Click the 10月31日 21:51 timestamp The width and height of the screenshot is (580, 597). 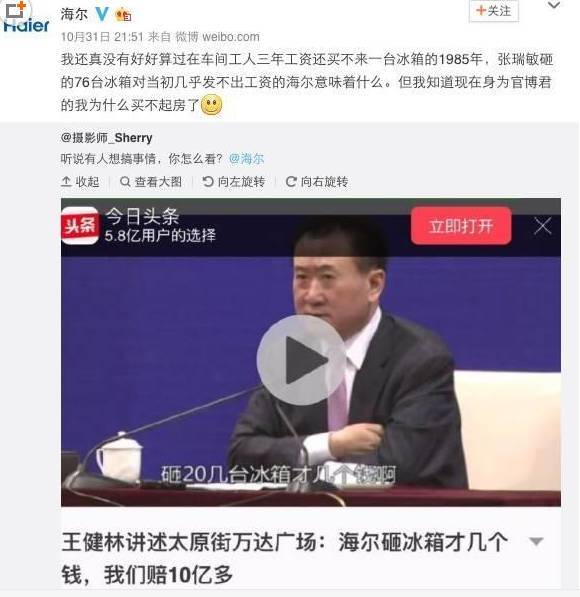[102, 37]
